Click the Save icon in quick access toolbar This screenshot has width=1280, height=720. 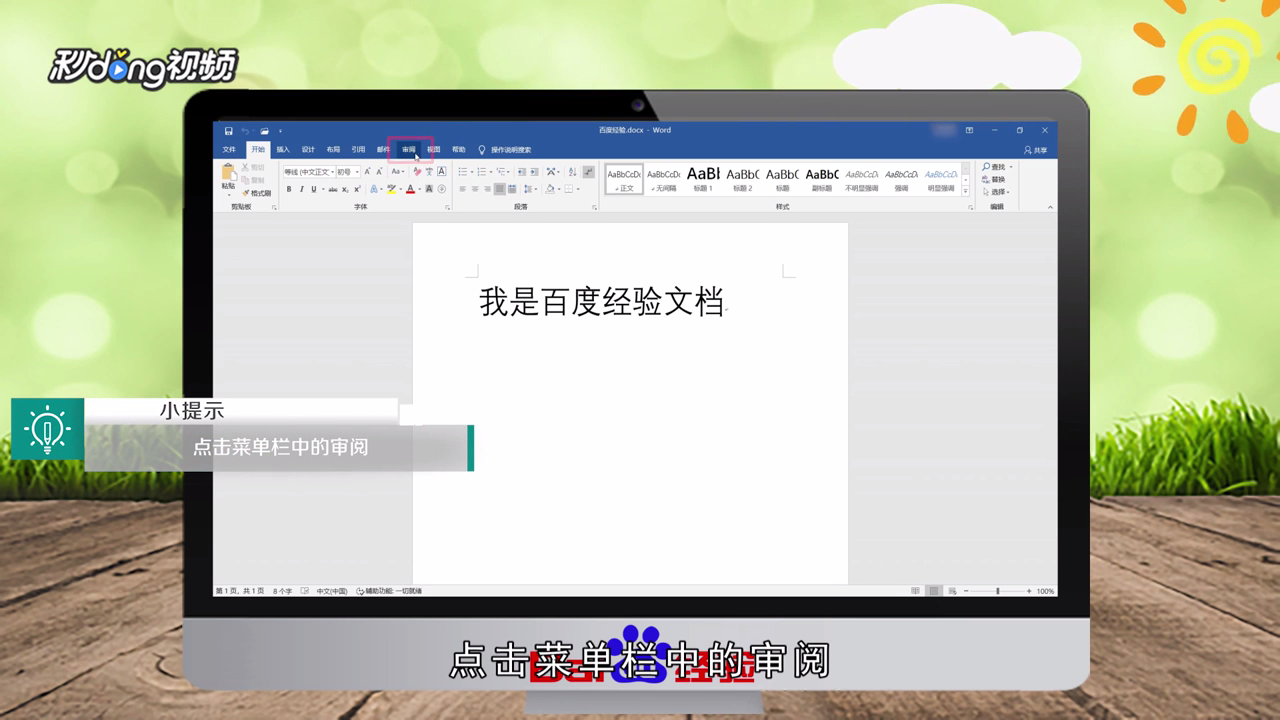click(228, 131)
